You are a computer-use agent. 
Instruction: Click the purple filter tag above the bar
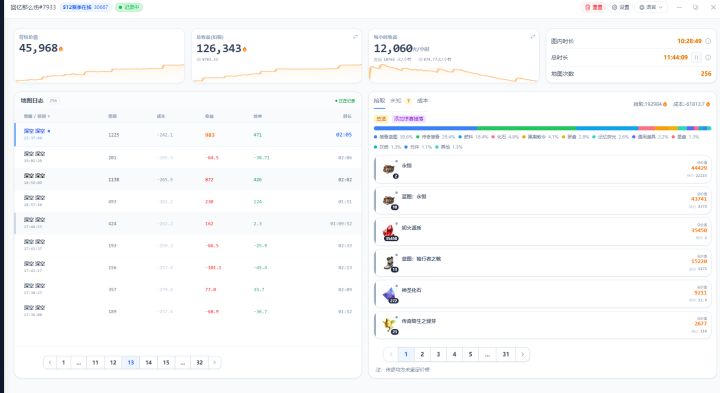point(408,118)
